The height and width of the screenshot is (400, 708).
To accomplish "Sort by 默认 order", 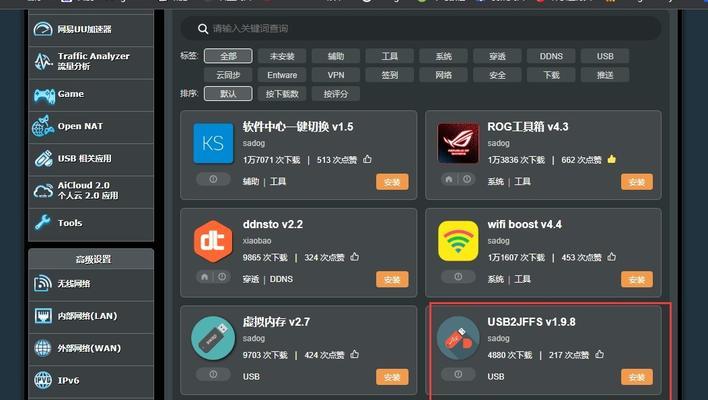I will click(228, 94).
